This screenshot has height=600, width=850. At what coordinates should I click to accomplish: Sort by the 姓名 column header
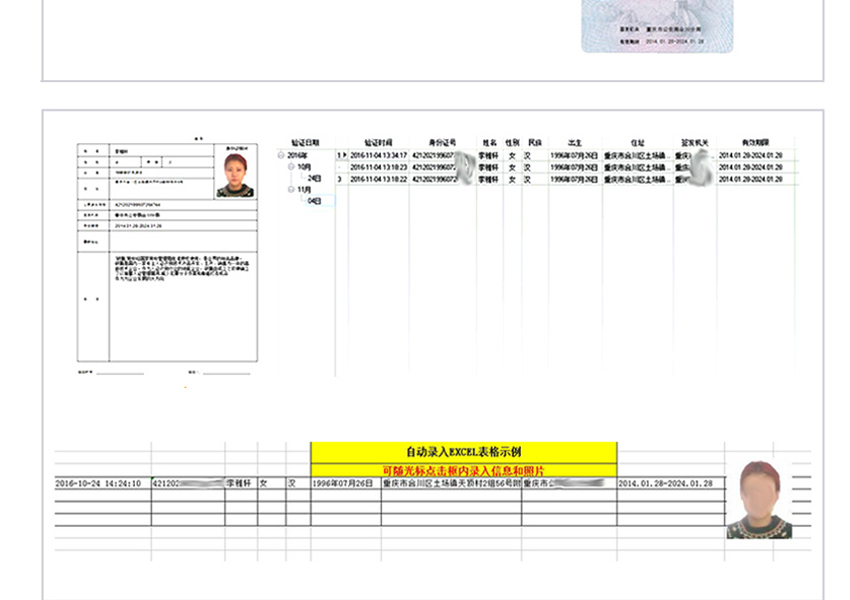point(489,143)
